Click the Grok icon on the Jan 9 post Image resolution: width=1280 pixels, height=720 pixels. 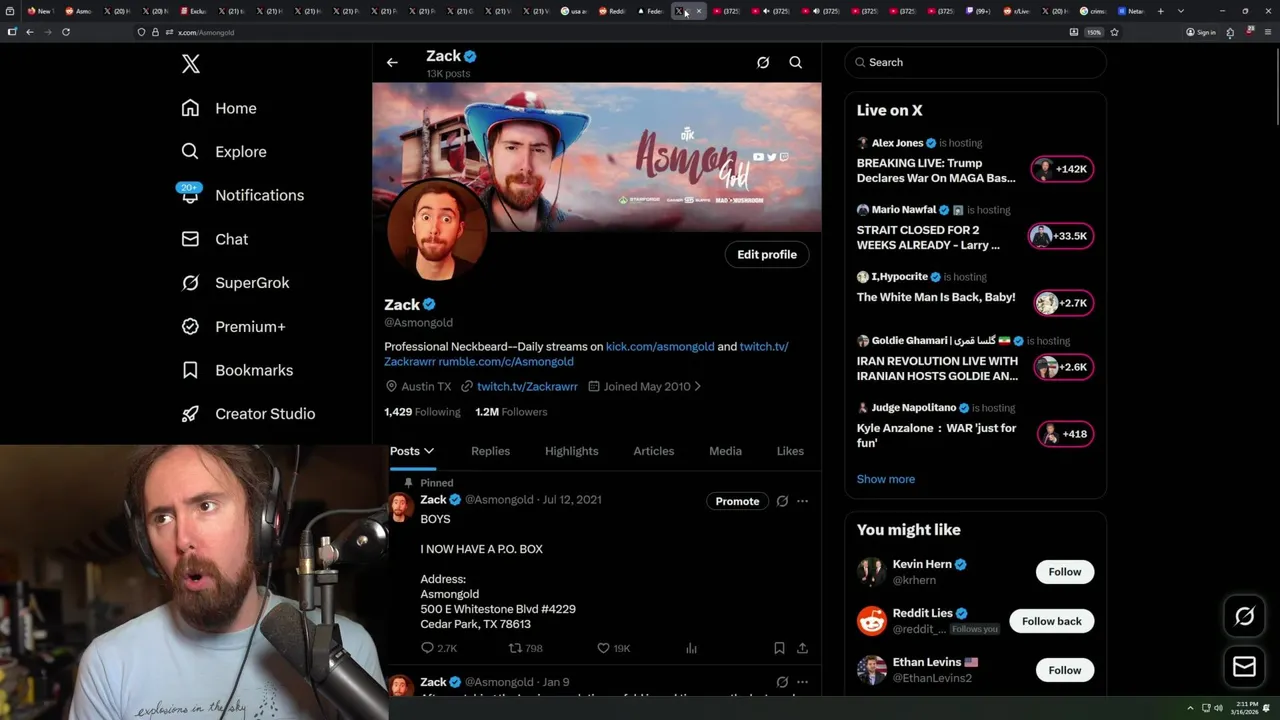click(782, 682)
